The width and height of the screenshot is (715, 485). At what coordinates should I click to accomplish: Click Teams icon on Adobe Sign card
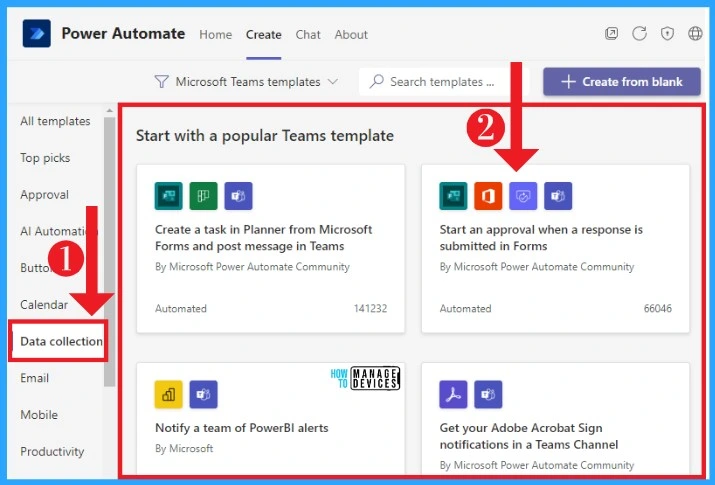pyautogui.click(x=488, y=394)
